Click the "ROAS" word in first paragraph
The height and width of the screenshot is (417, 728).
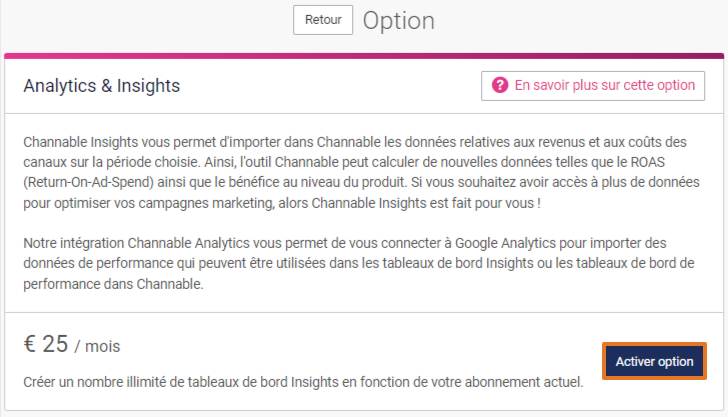648,162
